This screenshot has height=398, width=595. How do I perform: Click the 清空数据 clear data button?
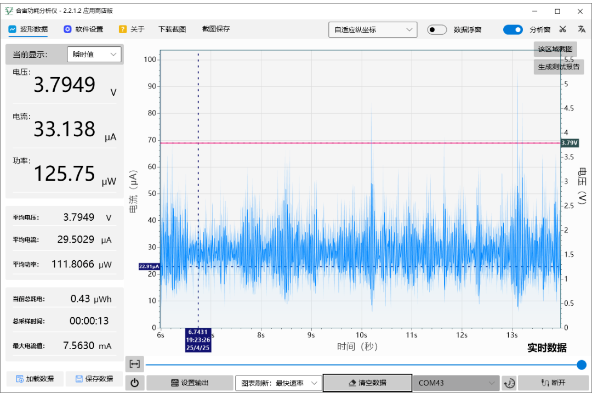367,383
